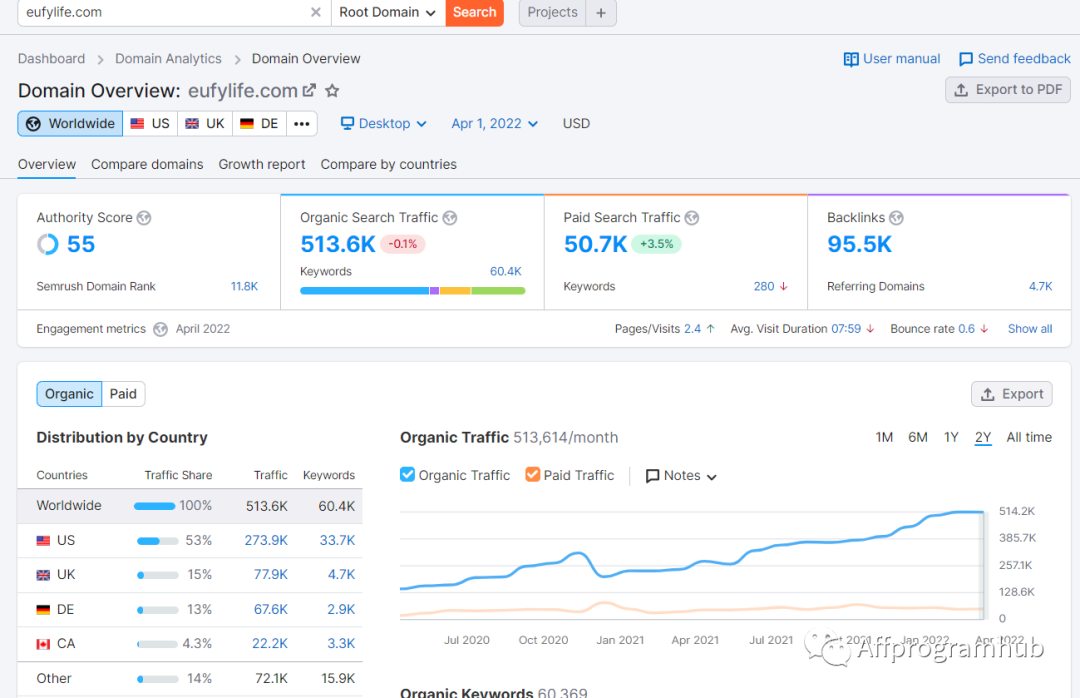Viewport: 1080px width, 698px height.
Task: Click Organic Keywords value 60.4K in the summary card
Action: point(506,271)
